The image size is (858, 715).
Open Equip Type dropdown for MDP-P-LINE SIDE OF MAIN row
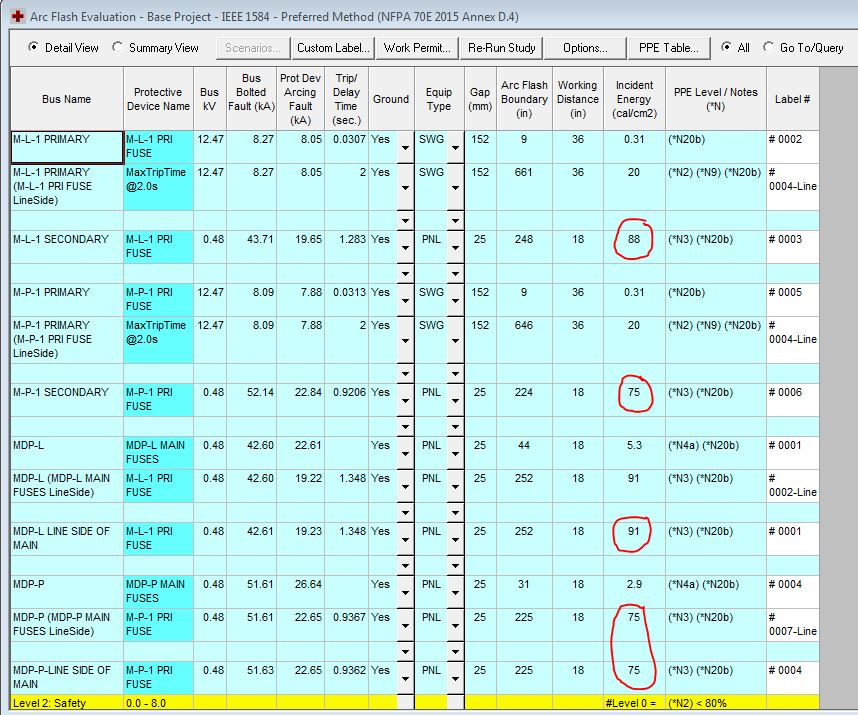(x=455, y=678)
